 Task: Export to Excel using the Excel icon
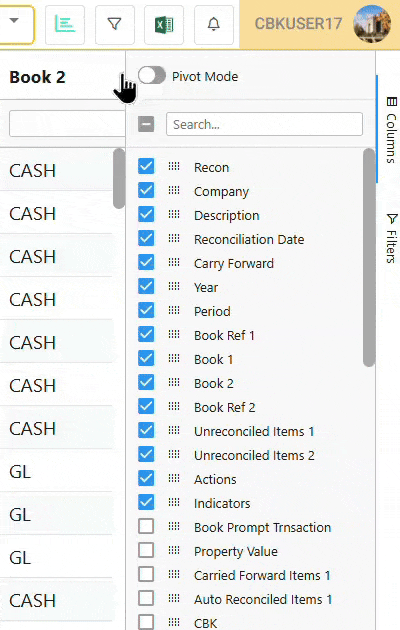pos(164,25)
